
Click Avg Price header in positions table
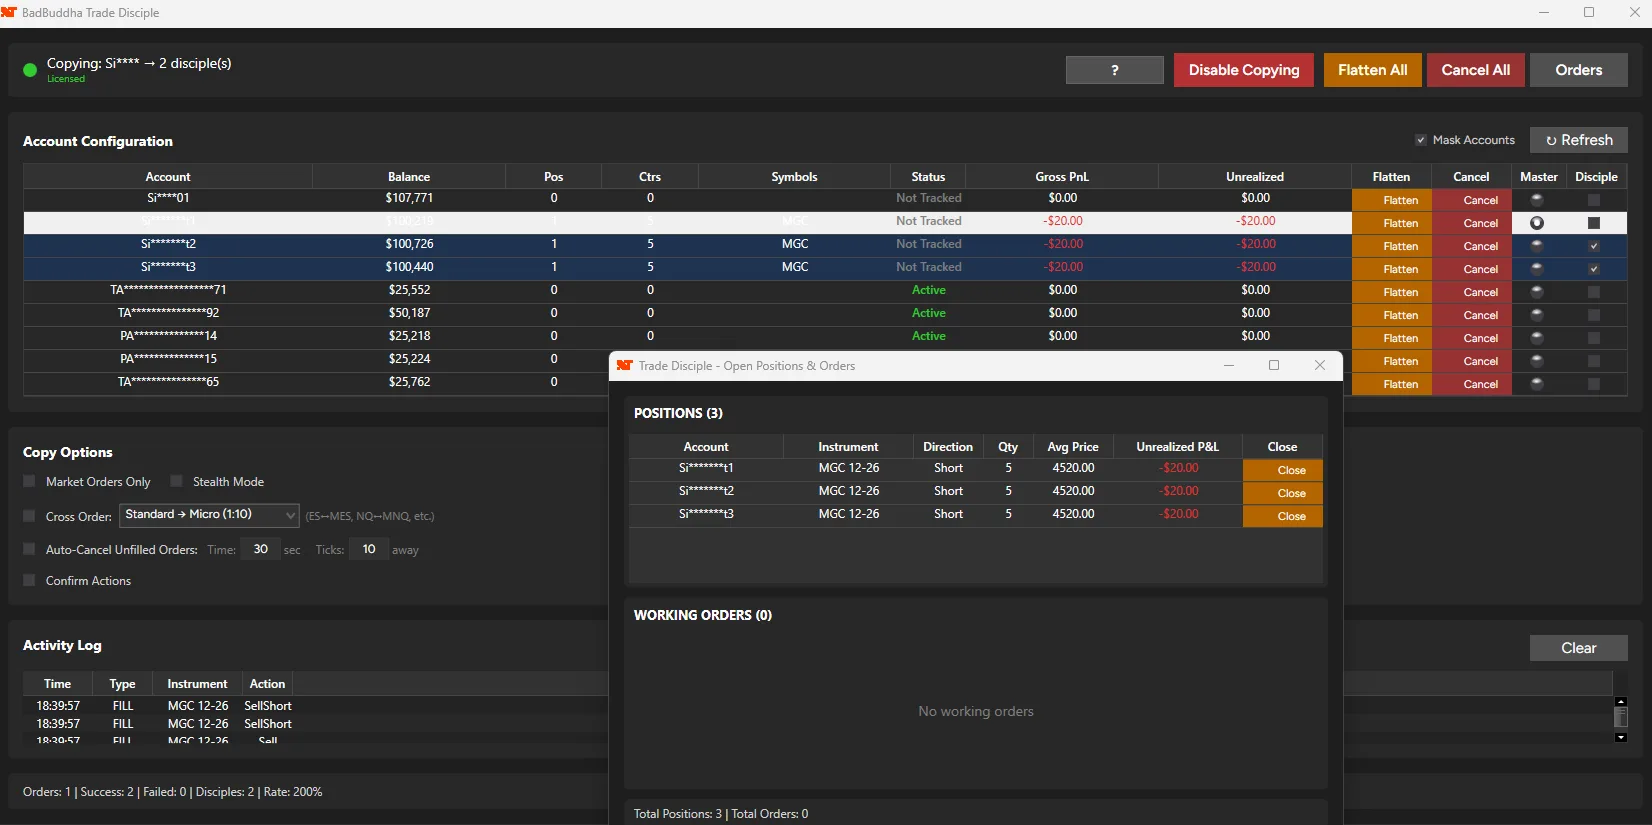1072,447
